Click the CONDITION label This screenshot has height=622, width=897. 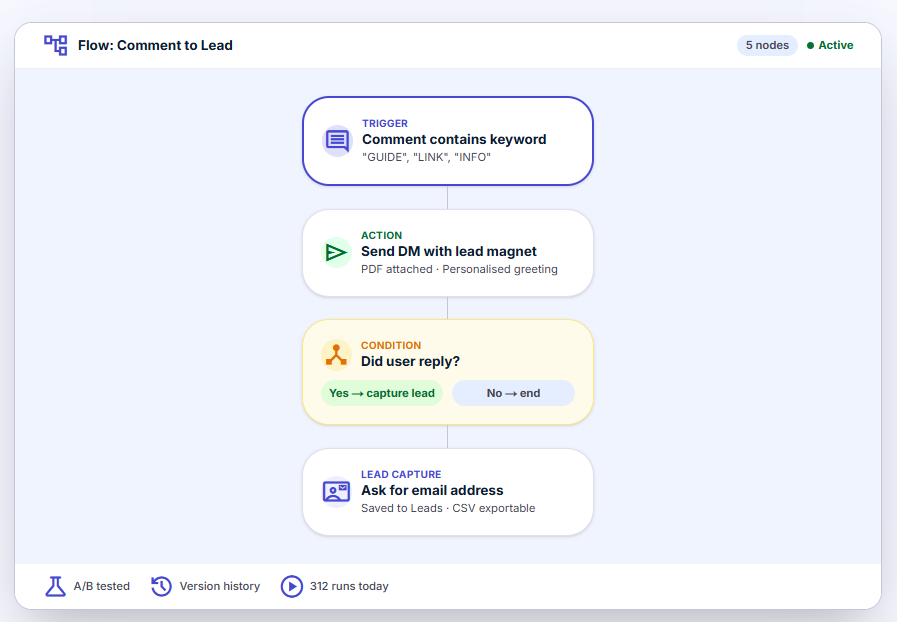[391, 346]
